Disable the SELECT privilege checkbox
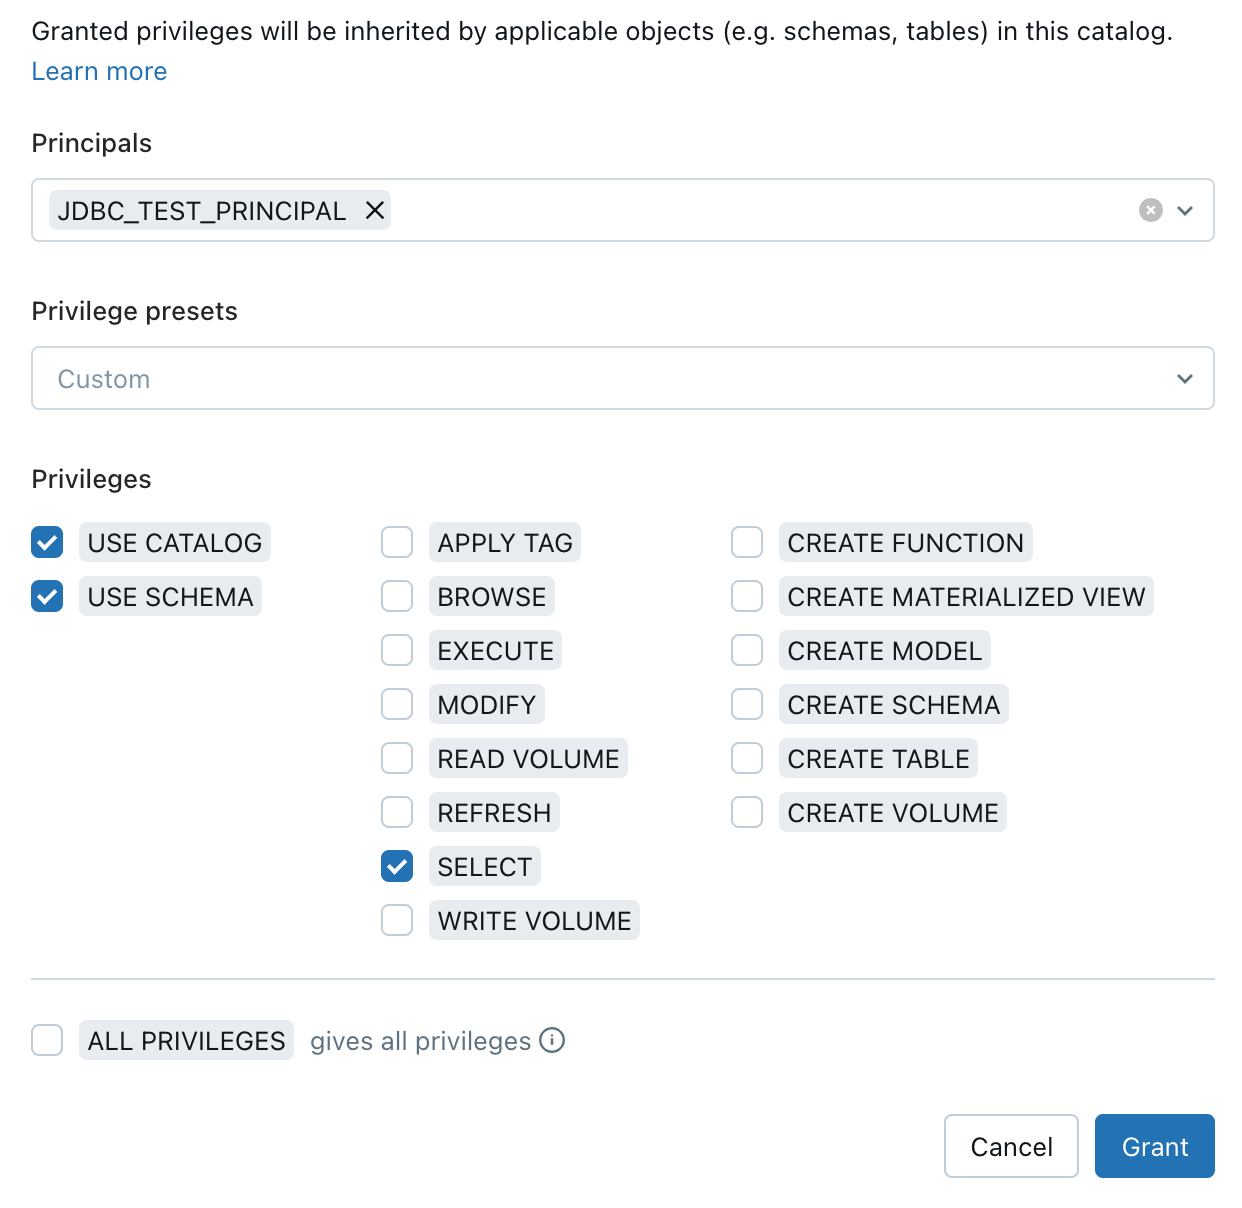 point(397,866)
